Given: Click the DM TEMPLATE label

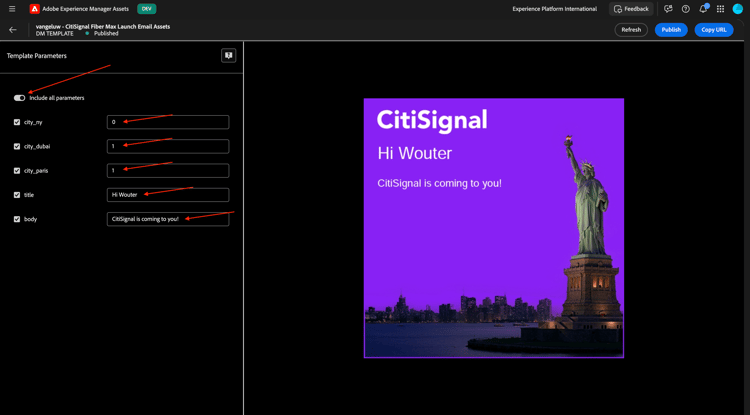Looking at the screenshot, I should point(55,33).
